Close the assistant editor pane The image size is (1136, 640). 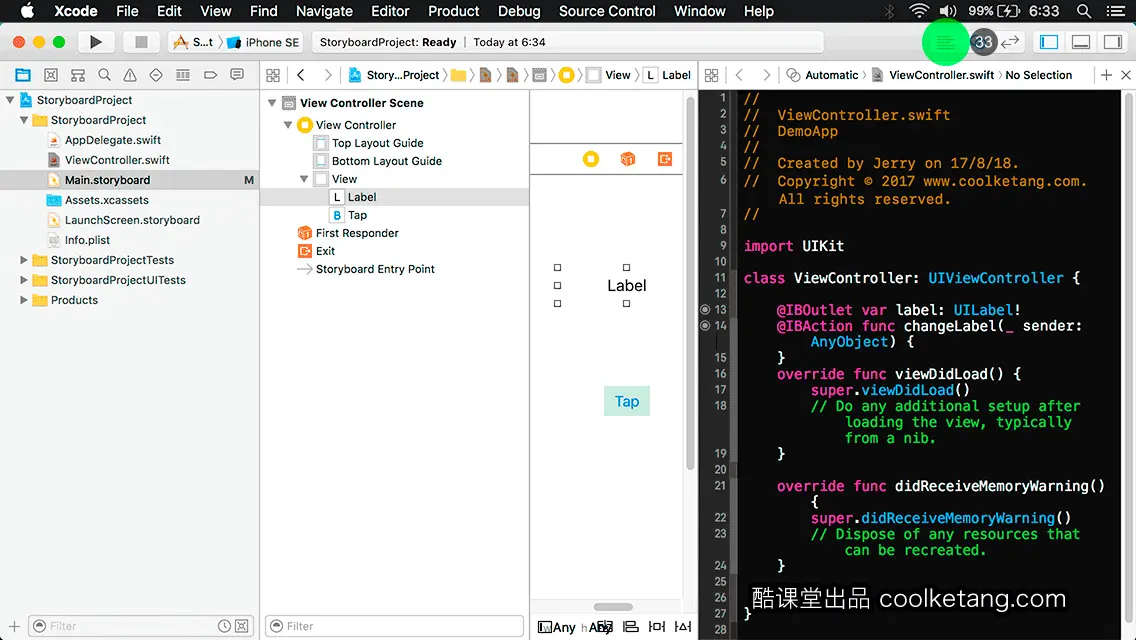1126,75
